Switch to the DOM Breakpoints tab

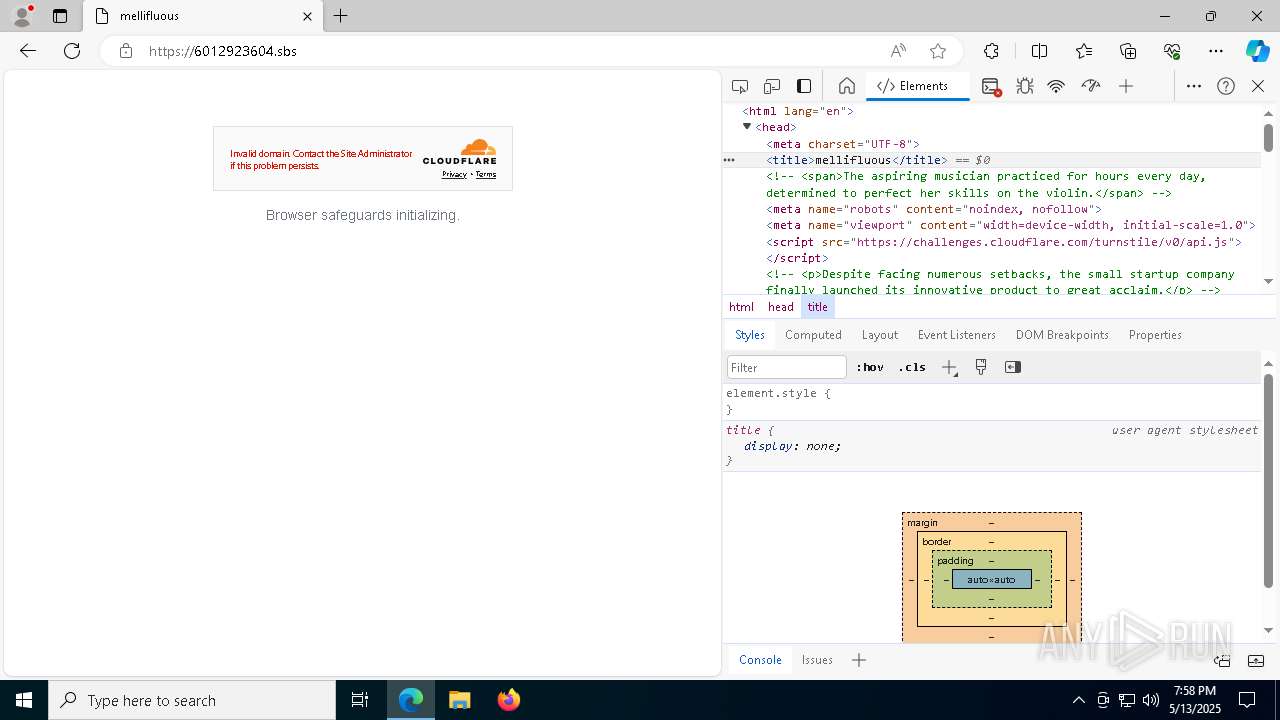pyautogui.click(x=1062, y=335)
